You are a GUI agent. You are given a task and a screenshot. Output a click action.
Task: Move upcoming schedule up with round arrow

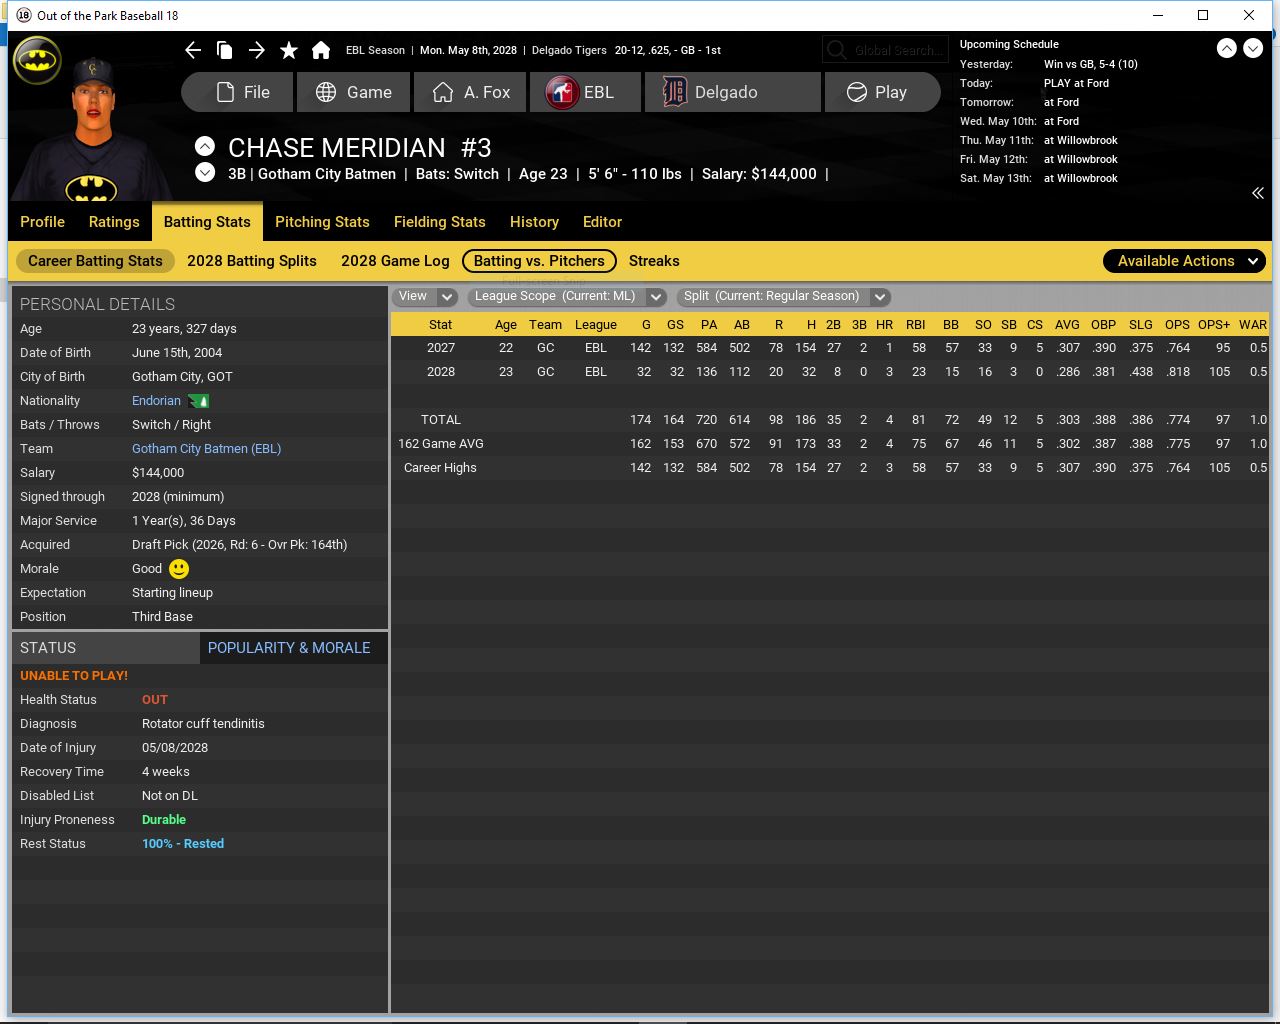point(1227,48)
